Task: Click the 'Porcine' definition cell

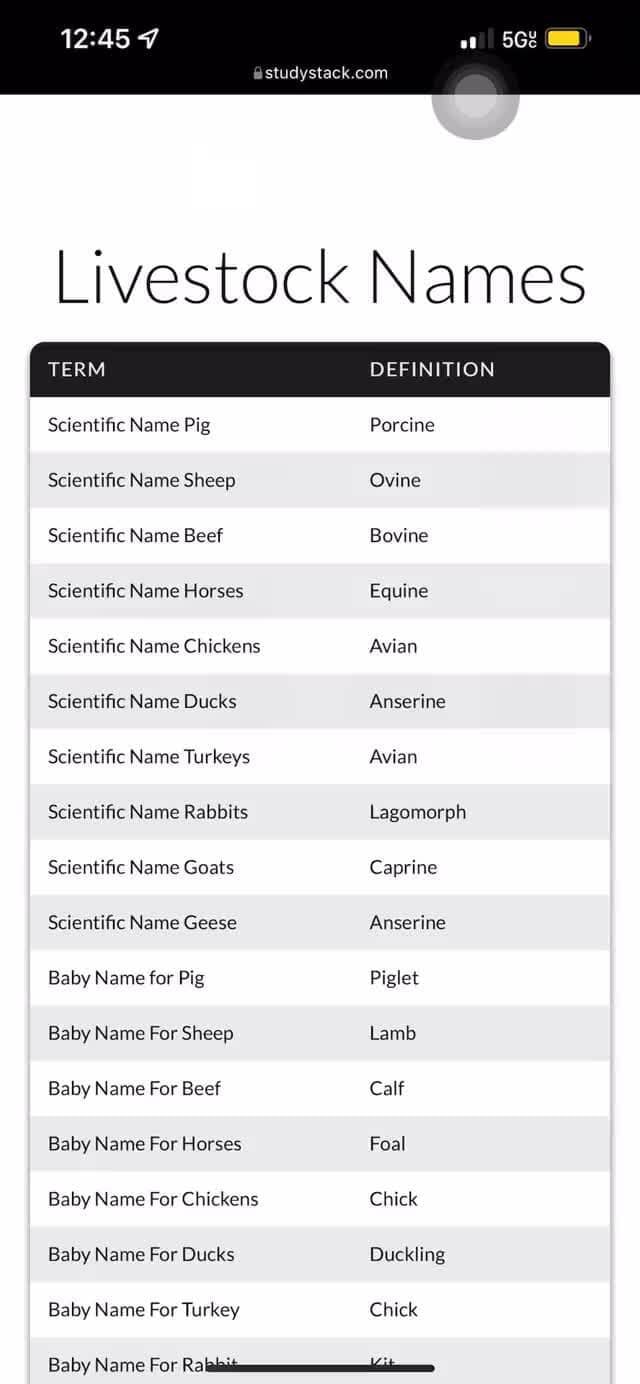Action: tap(401, 424)
